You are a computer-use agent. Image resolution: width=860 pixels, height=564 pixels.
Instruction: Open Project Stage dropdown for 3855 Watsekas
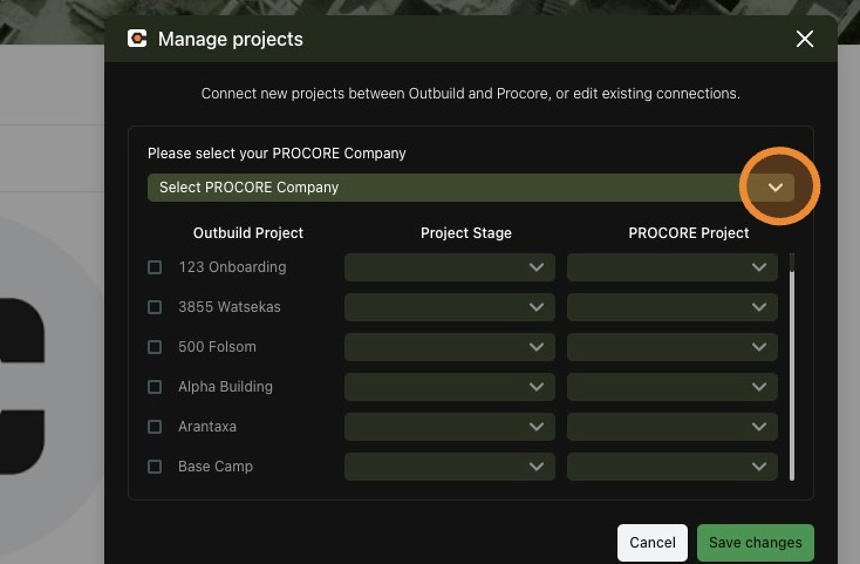point(450,307)
